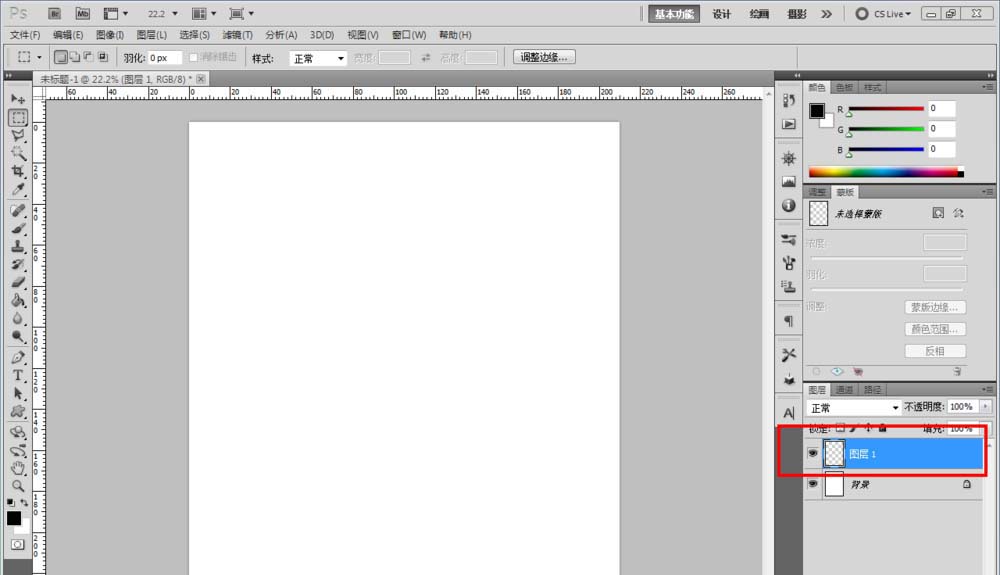The image size is (1000, 575).
Task: Open the Character panel dock icon
Action: click(789, 413)
